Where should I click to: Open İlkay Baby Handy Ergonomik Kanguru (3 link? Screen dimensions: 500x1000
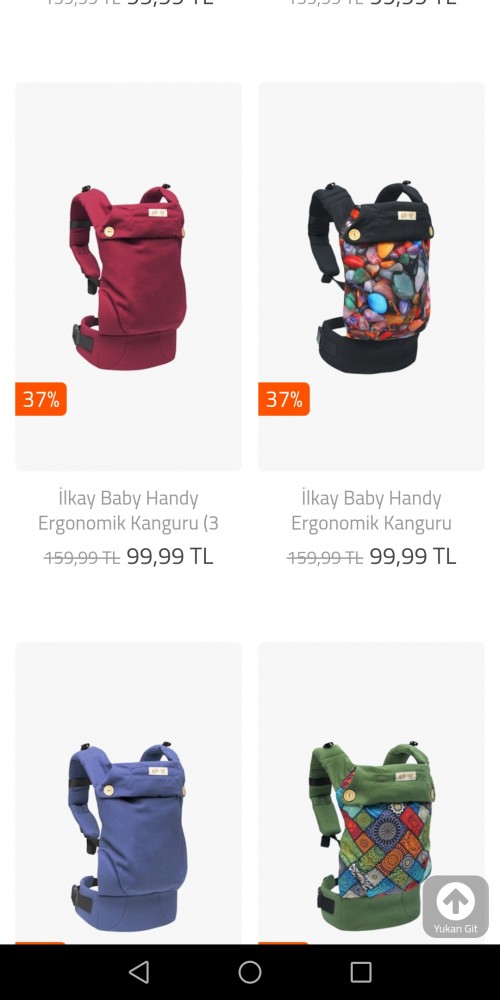[x=128, y=510]
